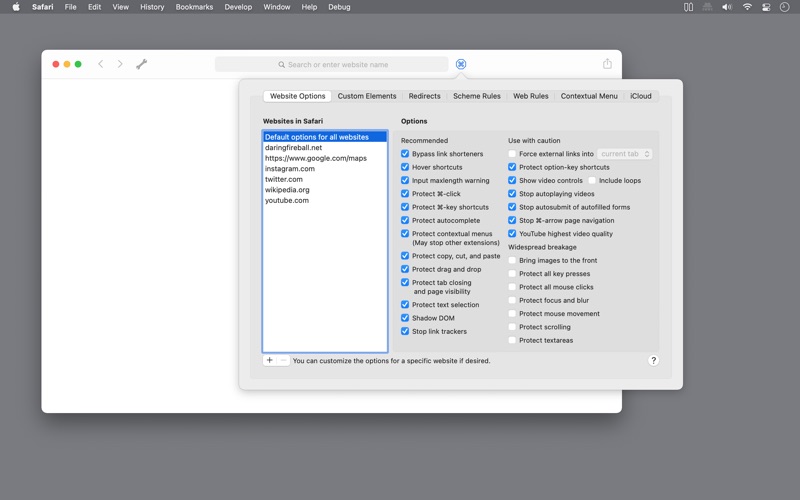Uncheck Input maxlength warning
Image resolution: width=800 pixels, height=500 pixels.
coord(405,180)
